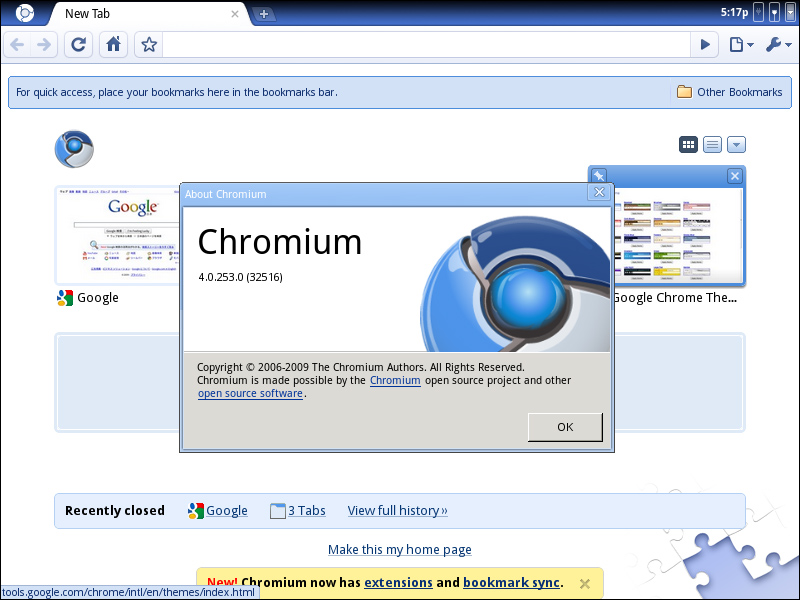Viewport: 800px width, 600px height.
Task: Reload the current page
Action: 78,45
